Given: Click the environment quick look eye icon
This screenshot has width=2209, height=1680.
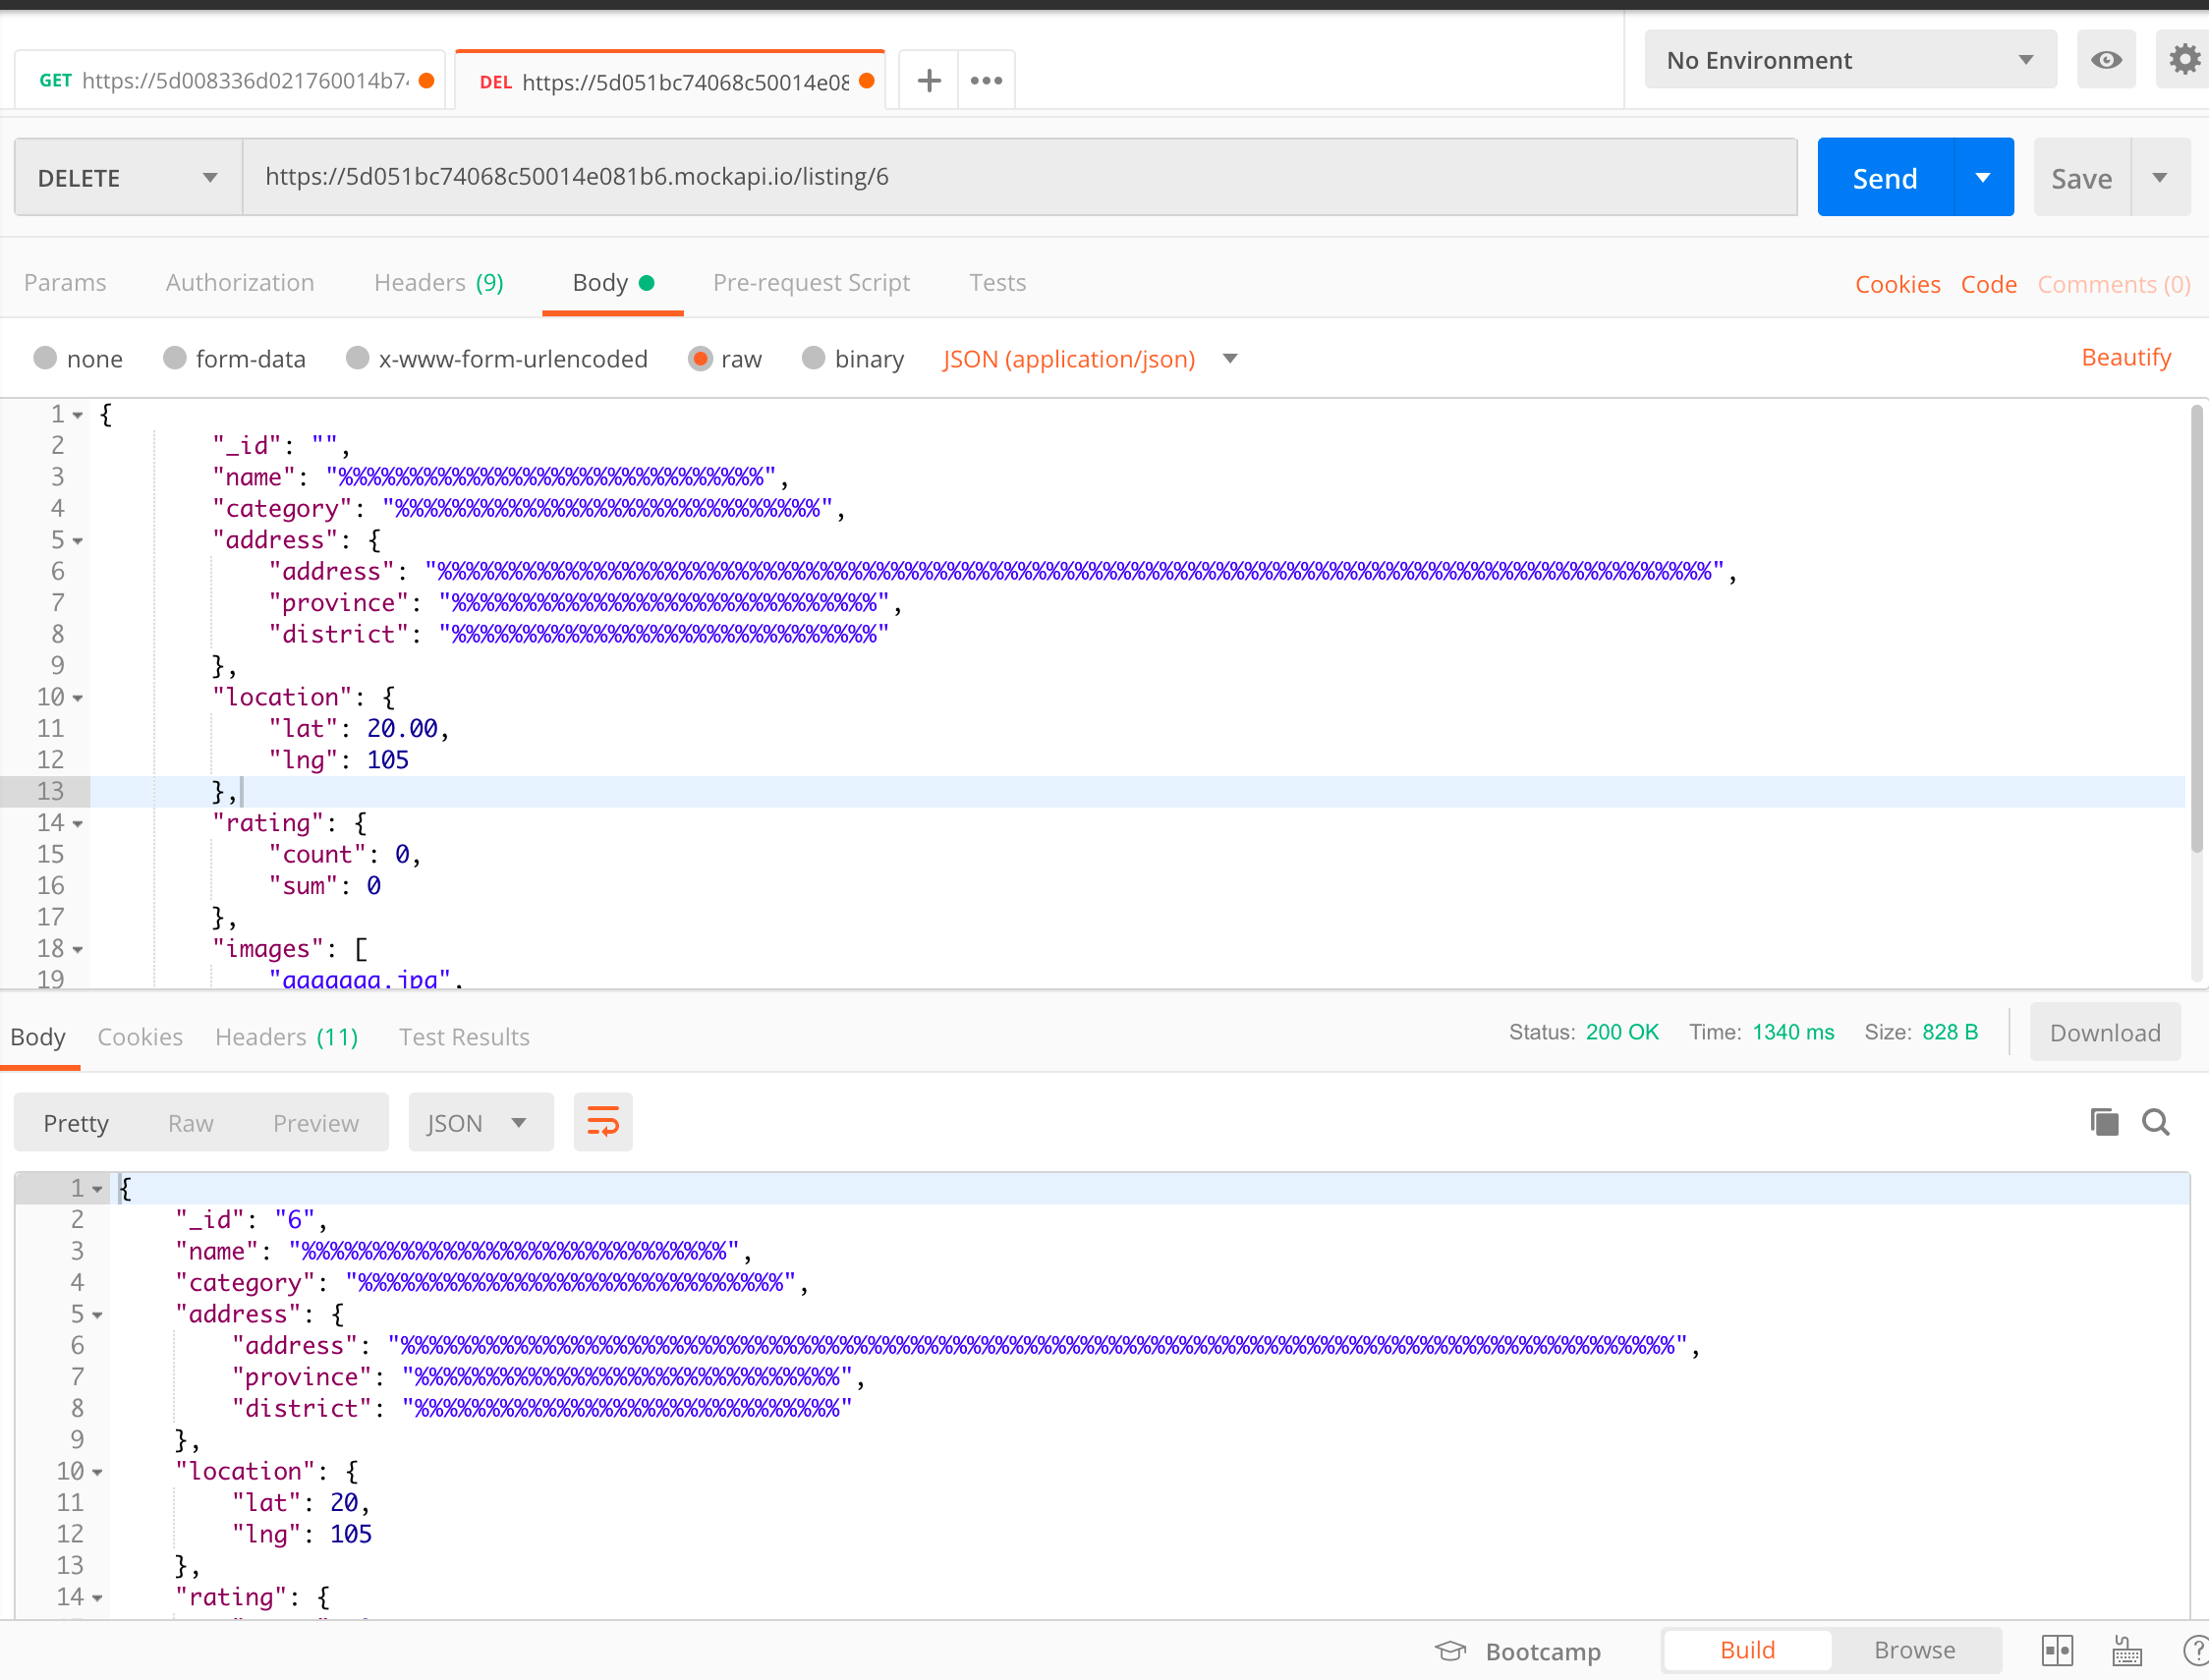Looking at the screenshot, I should pyautogui.click(x=2106, y=60).
